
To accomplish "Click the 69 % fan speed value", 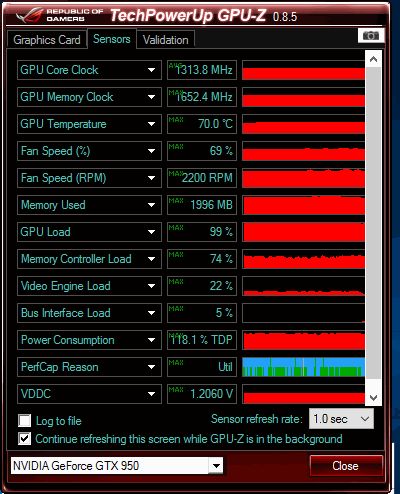I will pos(202,151).
